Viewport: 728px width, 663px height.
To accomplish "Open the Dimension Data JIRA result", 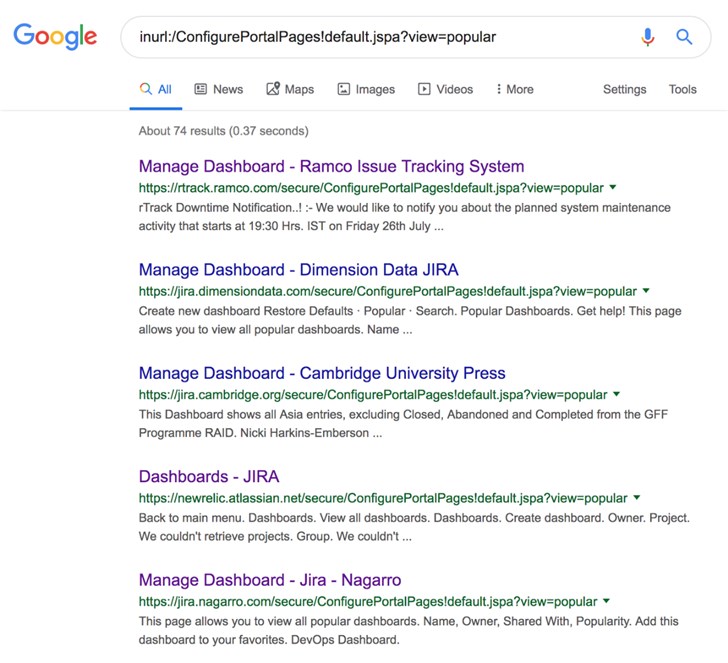I will tap(298, 270).
